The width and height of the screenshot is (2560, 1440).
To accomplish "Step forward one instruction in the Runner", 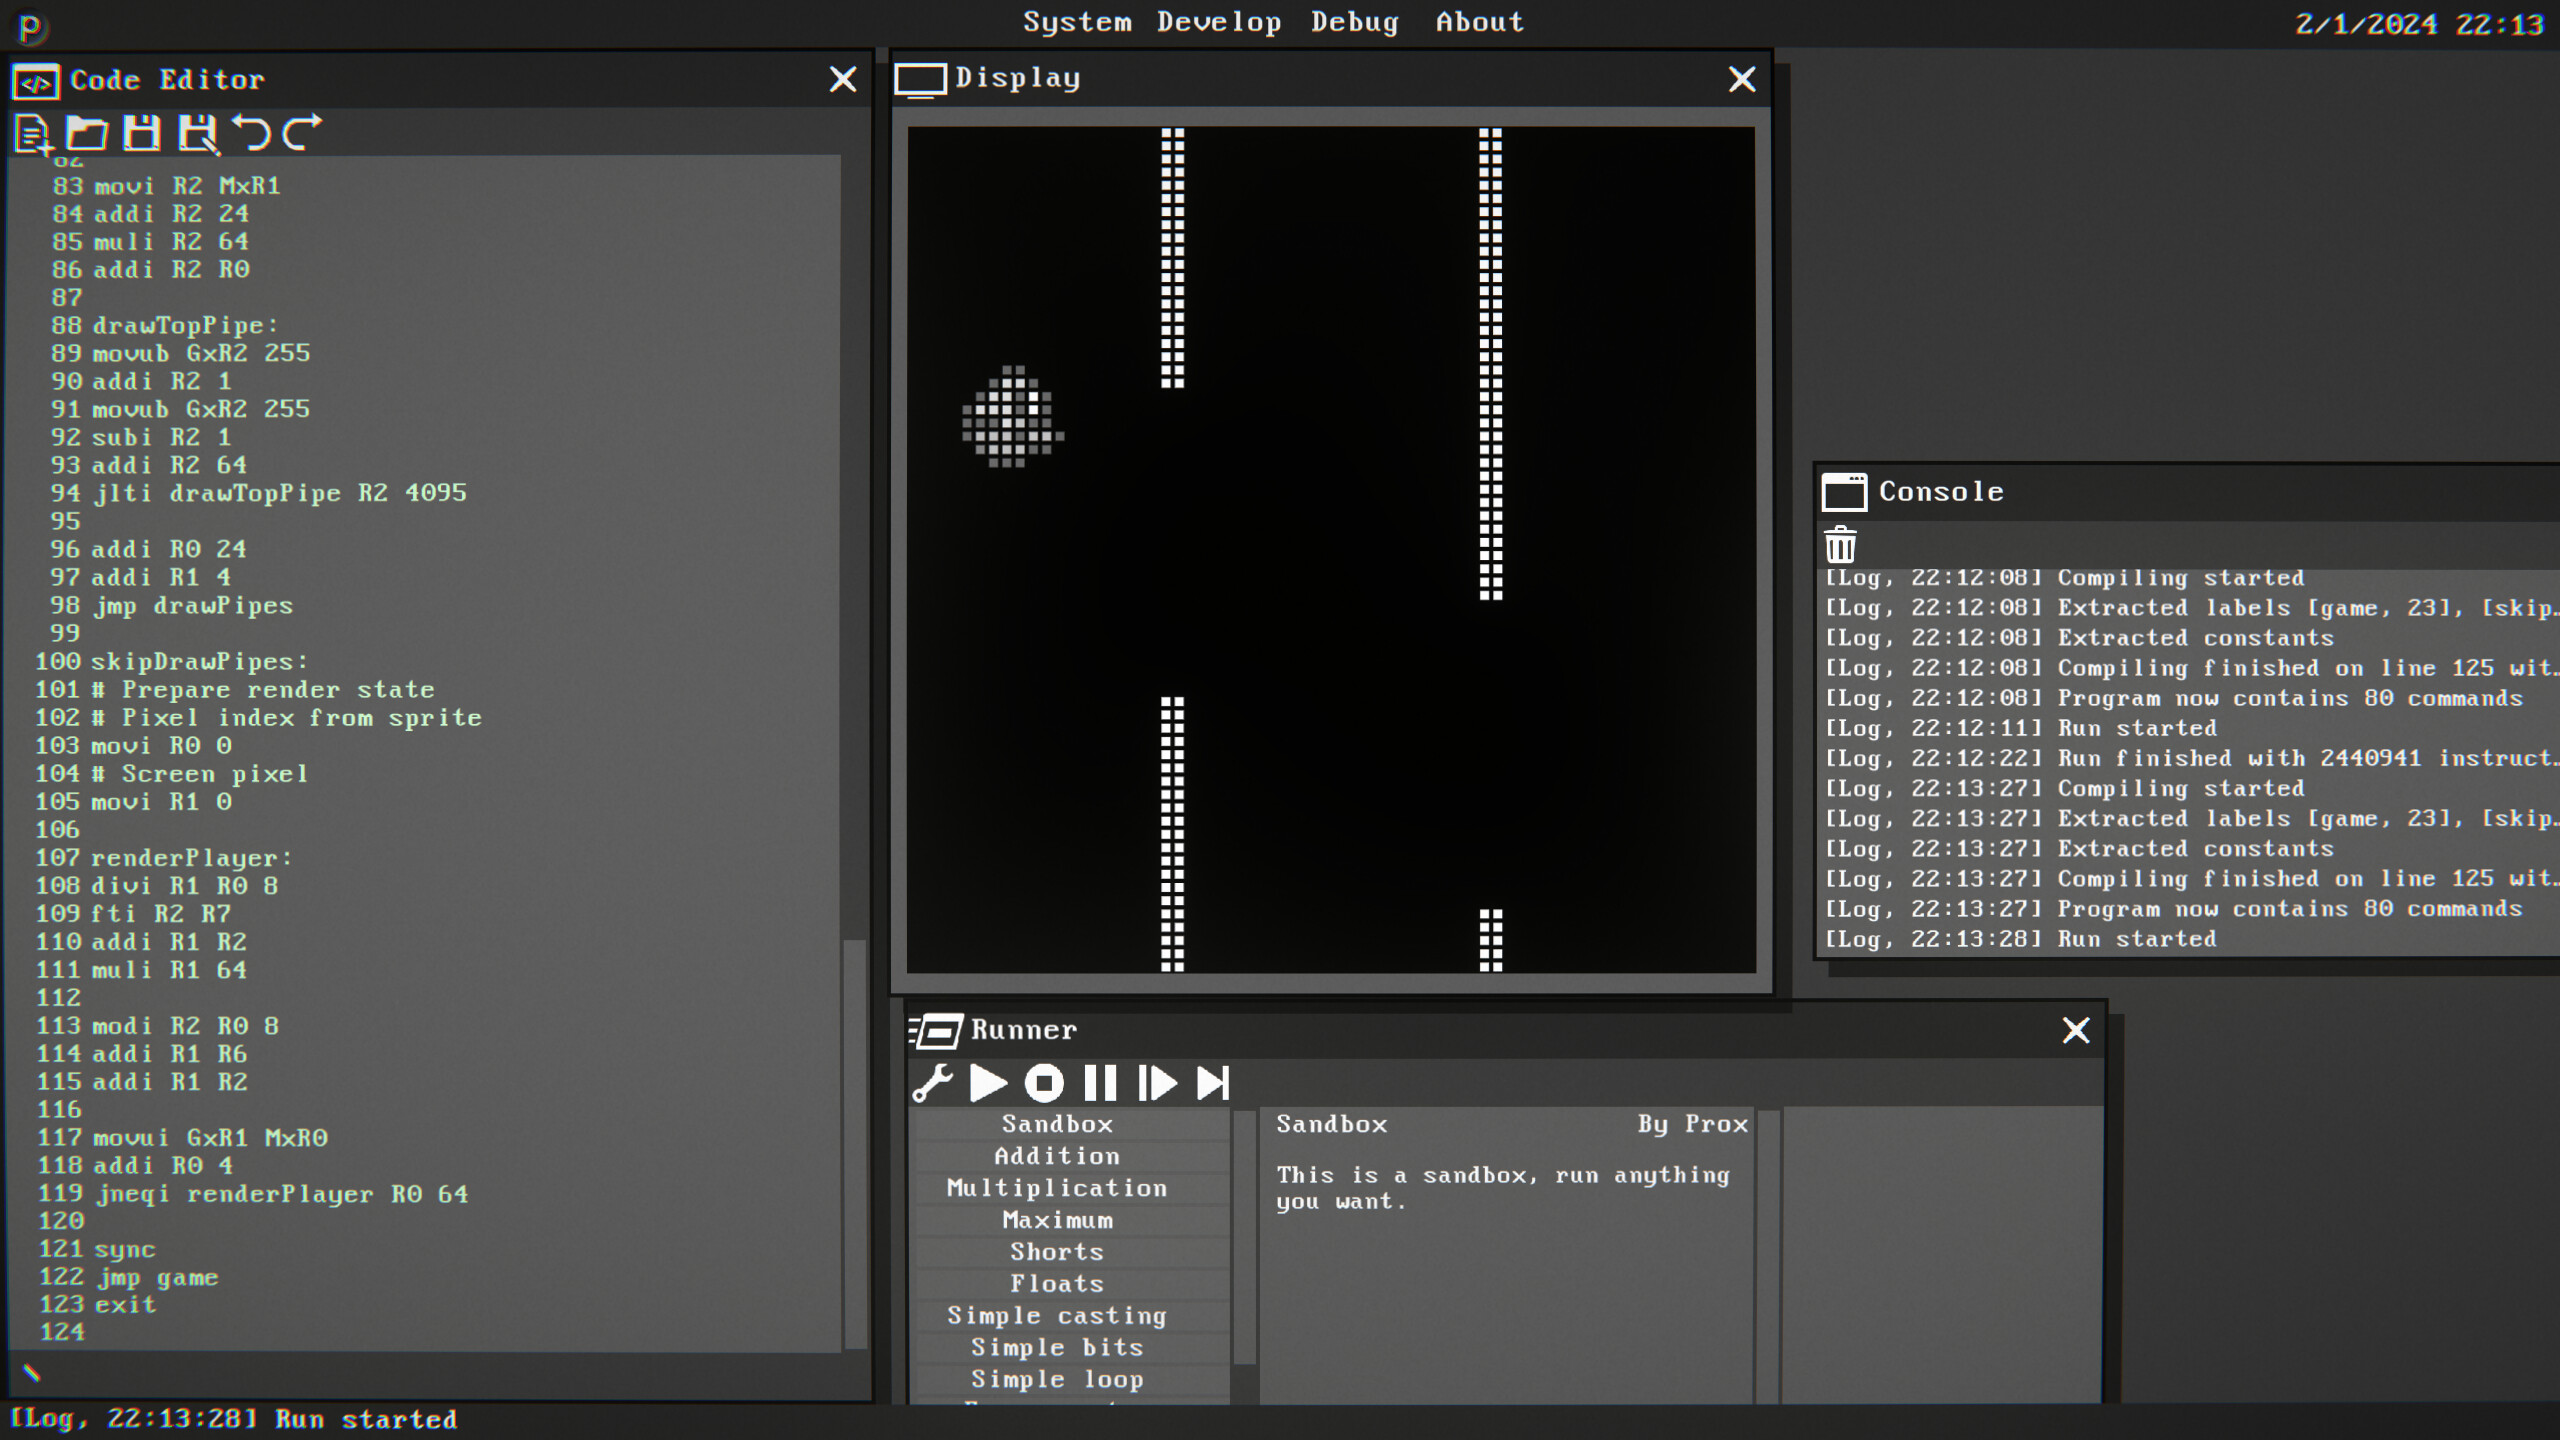I will pos(1159,1082).
